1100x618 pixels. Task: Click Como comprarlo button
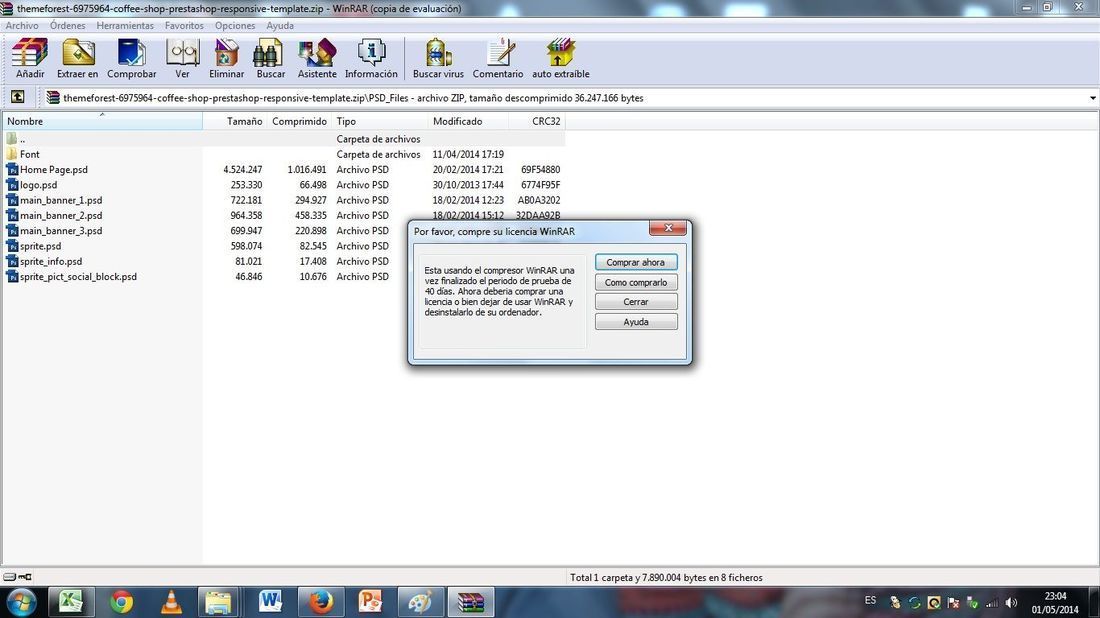(x=636, y=282)
